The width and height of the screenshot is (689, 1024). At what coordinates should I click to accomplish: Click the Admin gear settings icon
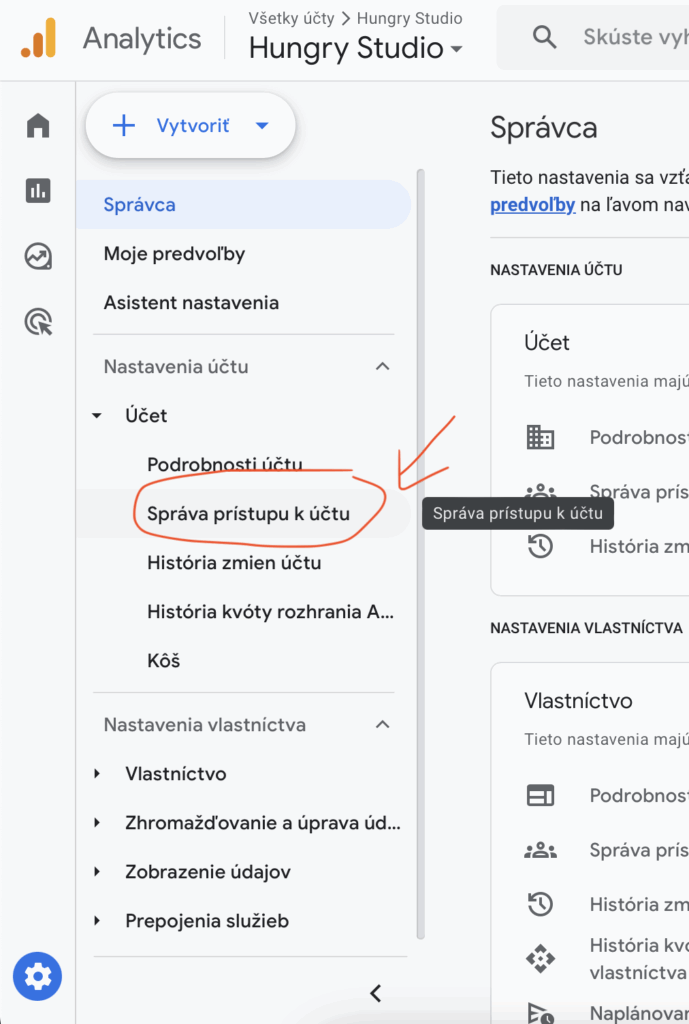click(x=38, y=975)
